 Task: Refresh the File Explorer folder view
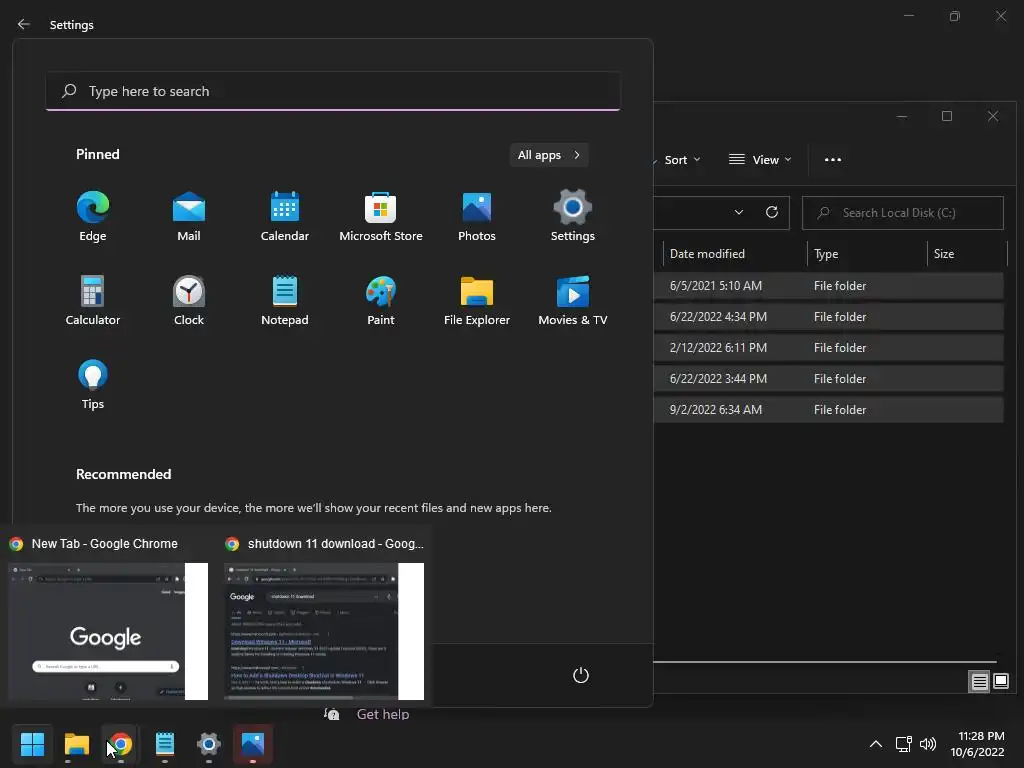[x=771, y=212]
